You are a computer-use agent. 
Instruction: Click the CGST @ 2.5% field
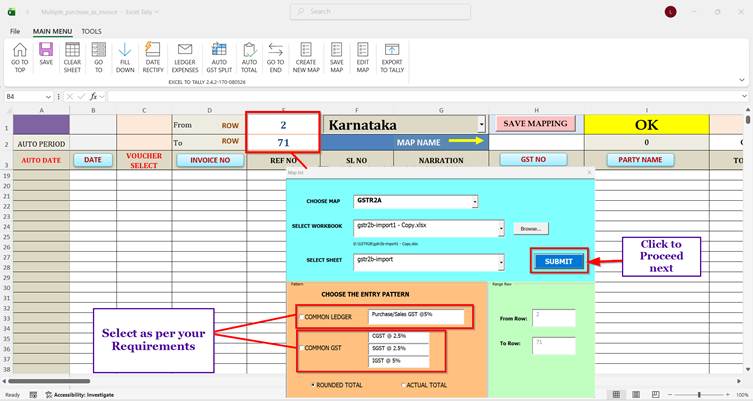click(399, 337)
